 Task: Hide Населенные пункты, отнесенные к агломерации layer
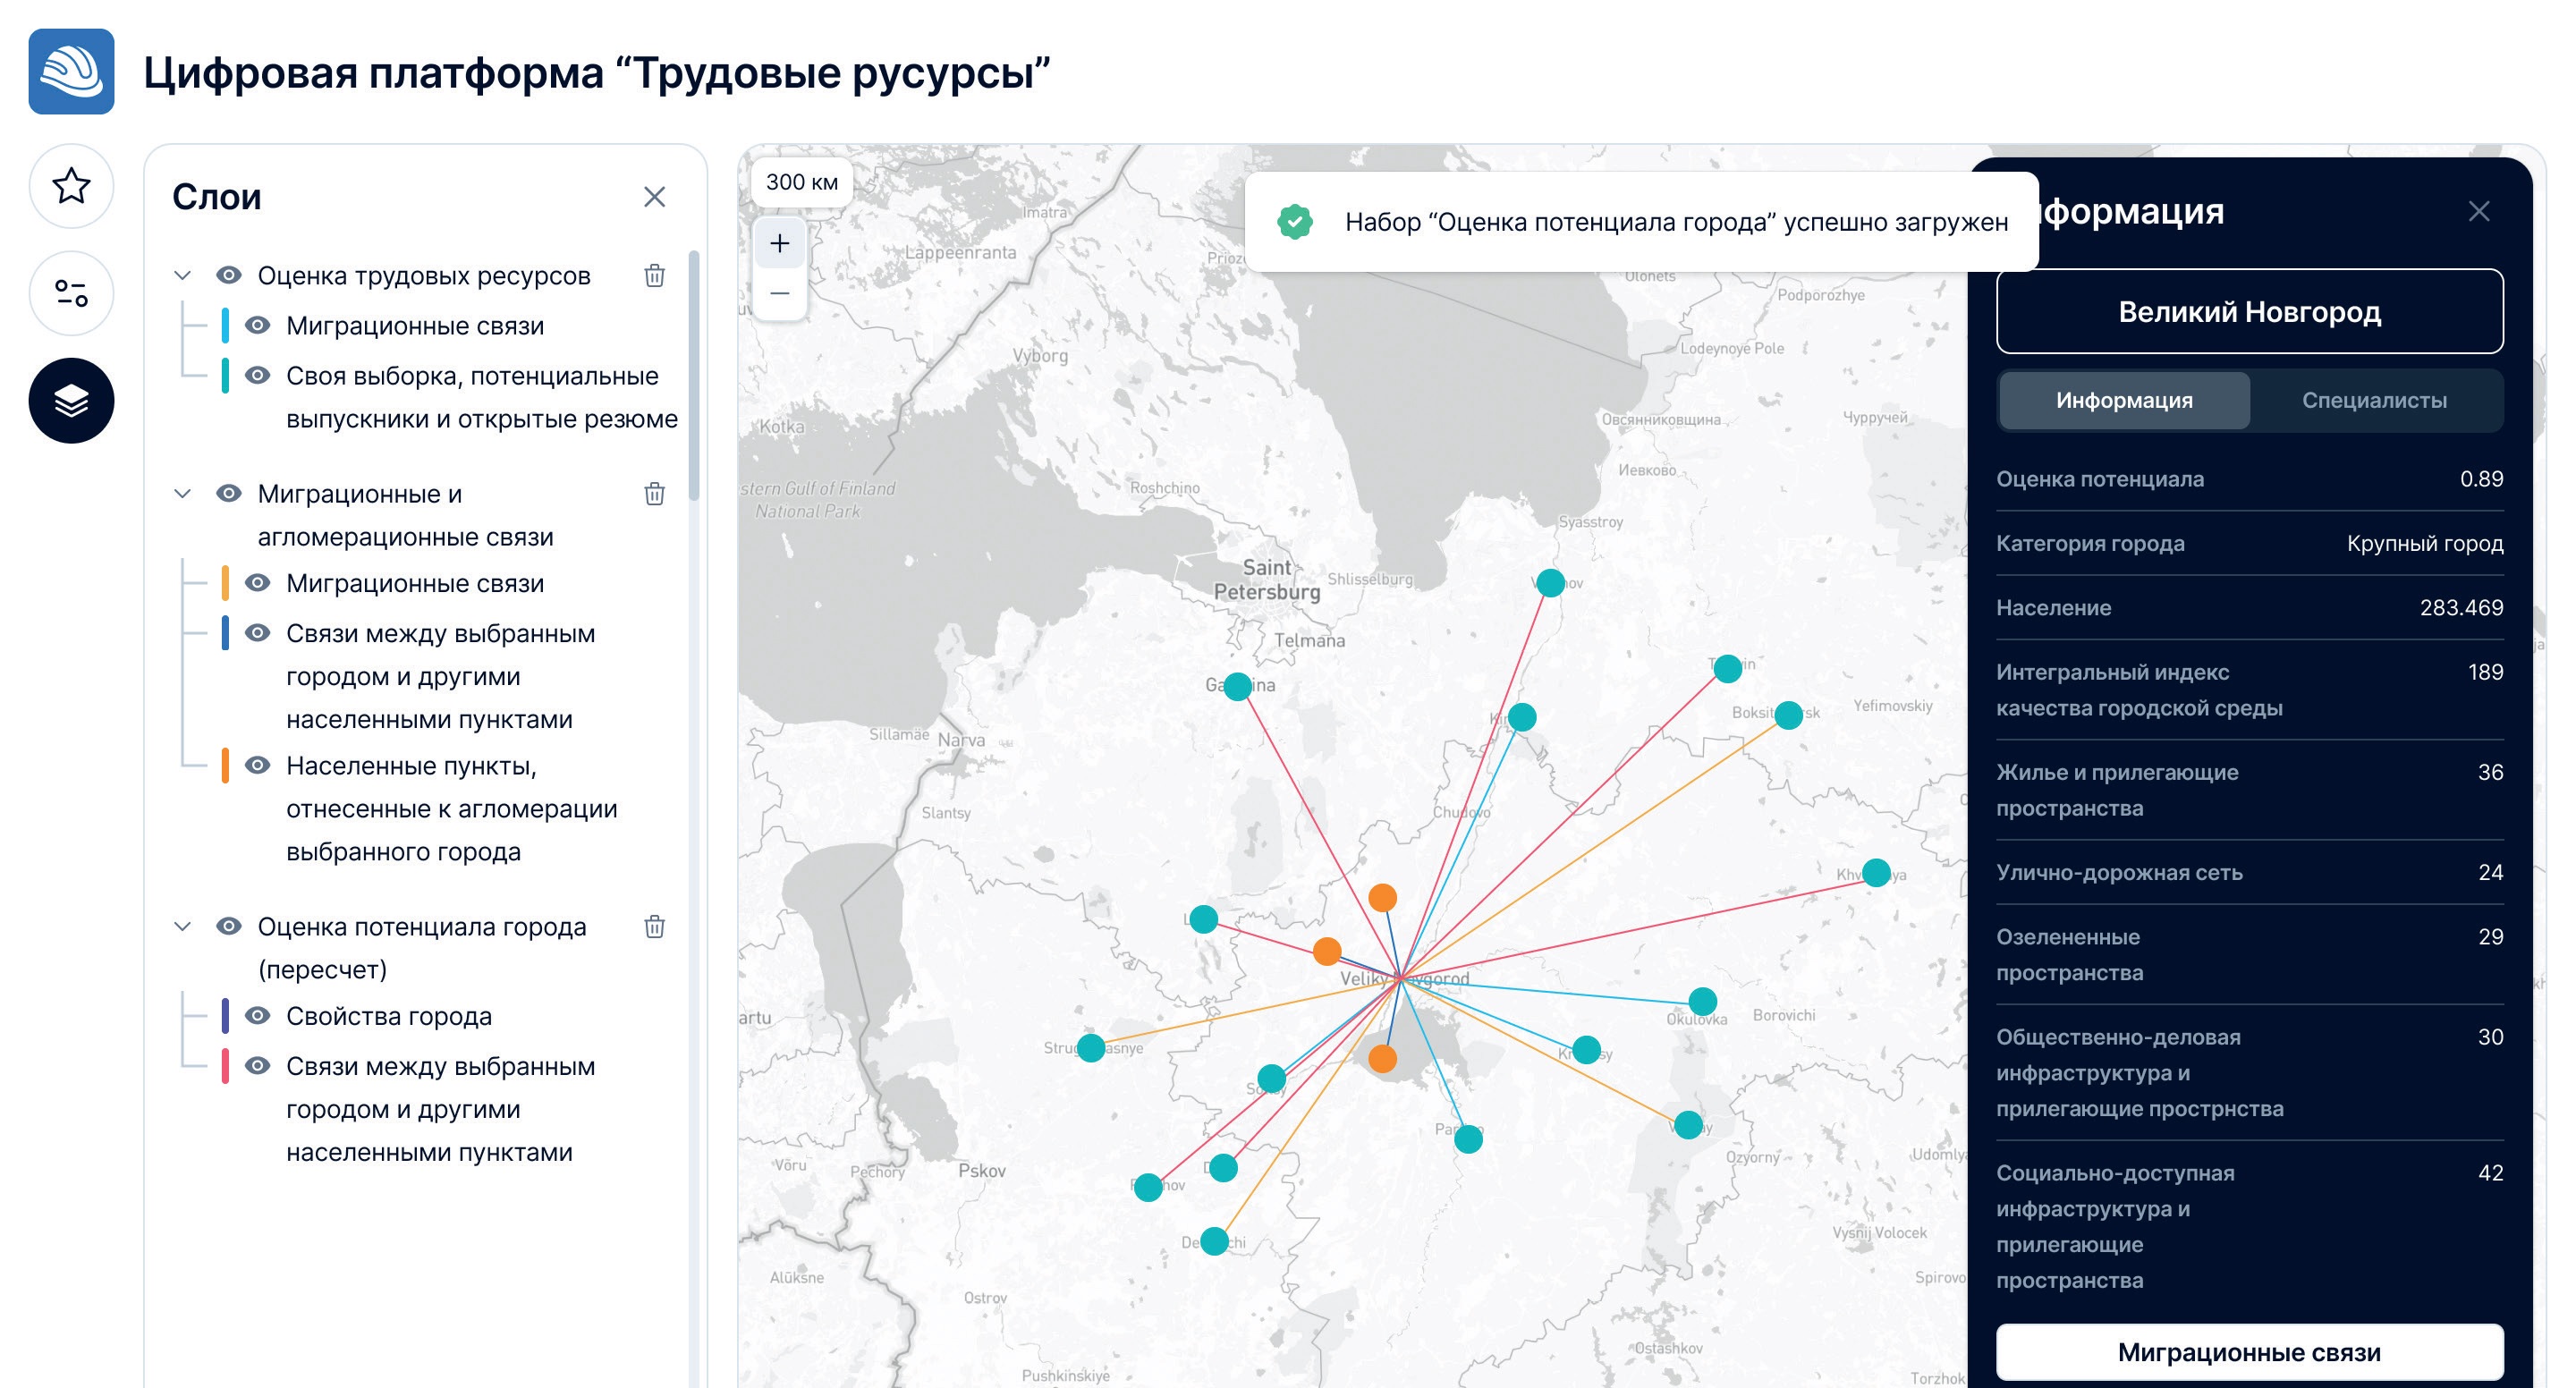(257, 765)
